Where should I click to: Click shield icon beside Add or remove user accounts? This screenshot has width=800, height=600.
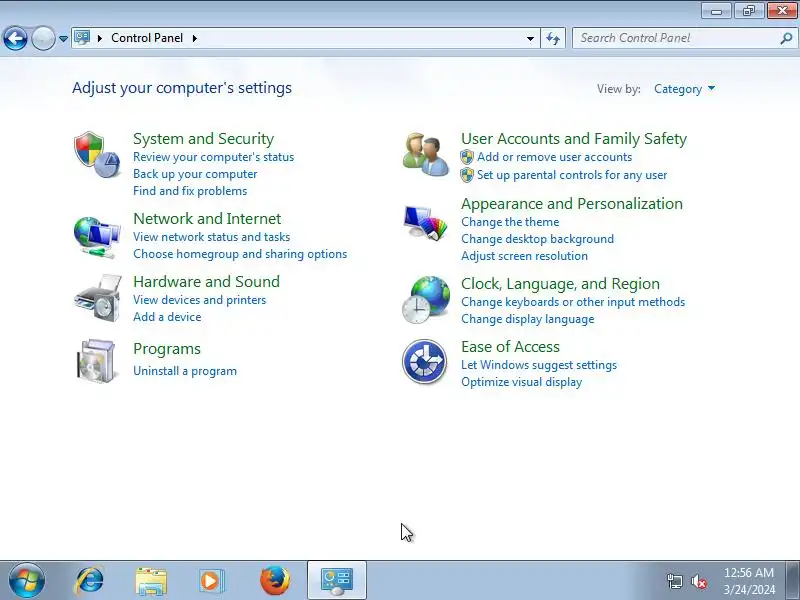tap(467, 157)
